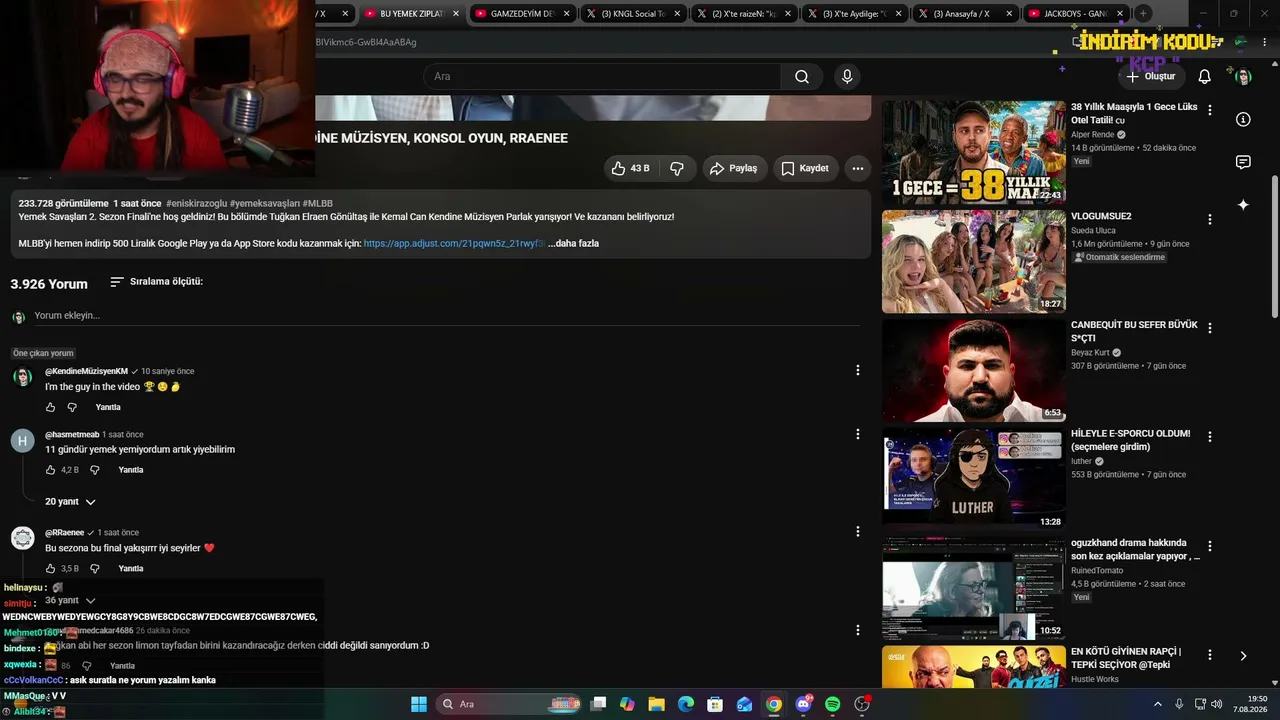The width and height of the screenshot is (1280, 720).
Task: Open options for 'oguzkhand drama hakkında' video
Action: 1210,546
